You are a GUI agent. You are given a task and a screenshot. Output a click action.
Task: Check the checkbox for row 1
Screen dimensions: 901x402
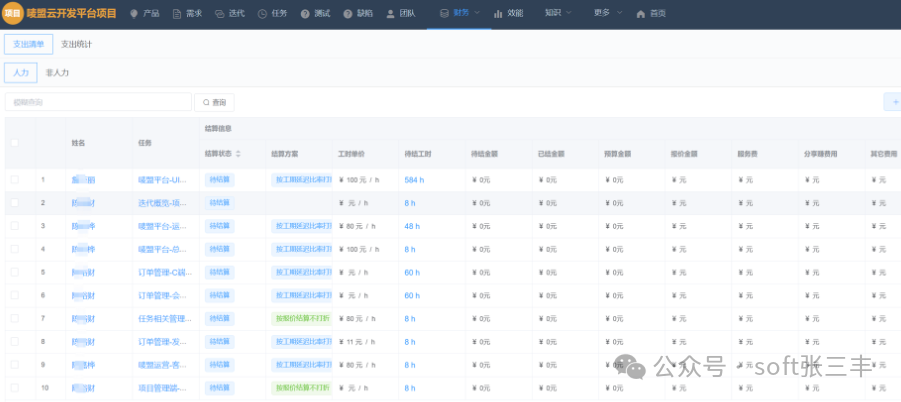(14, 180)
